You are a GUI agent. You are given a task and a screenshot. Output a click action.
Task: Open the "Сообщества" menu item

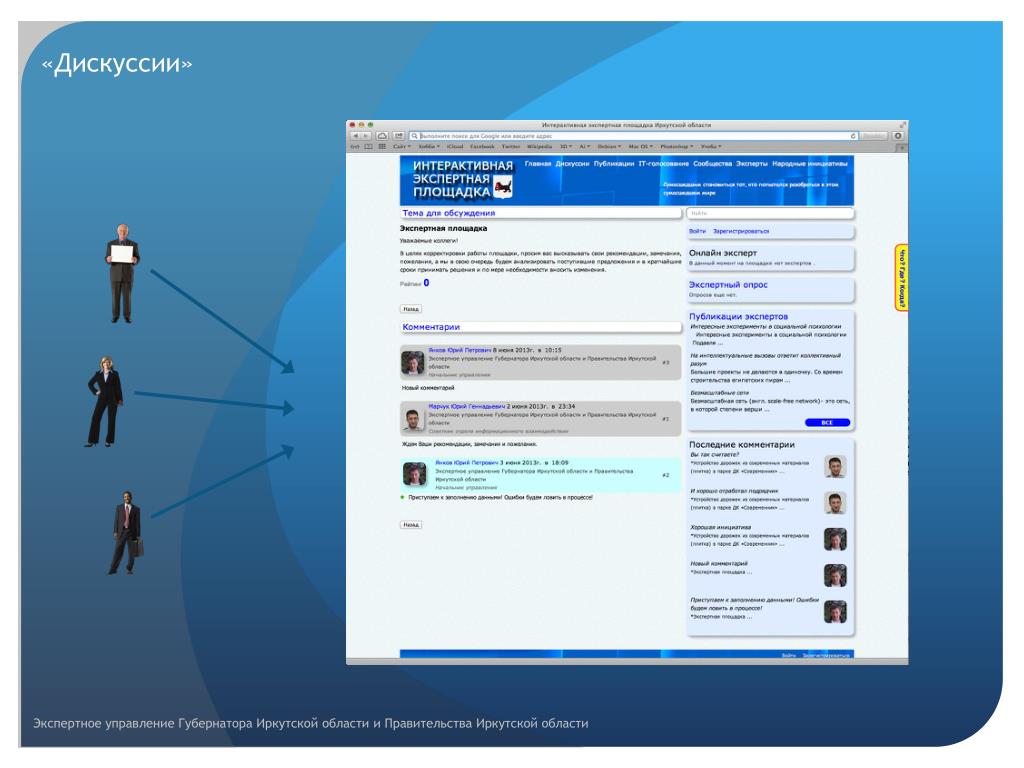tap(712, 163)
